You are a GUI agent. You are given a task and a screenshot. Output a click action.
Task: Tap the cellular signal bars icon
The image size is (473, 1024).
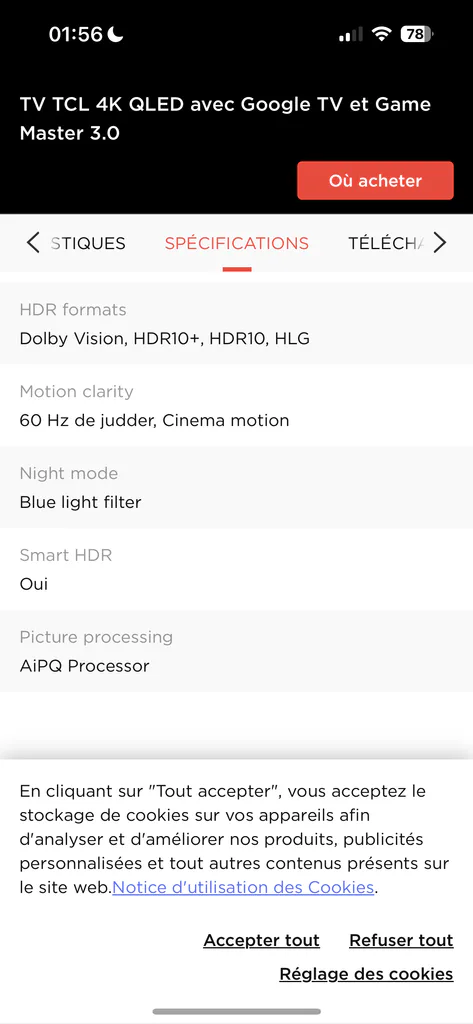[x=351, y=35]
